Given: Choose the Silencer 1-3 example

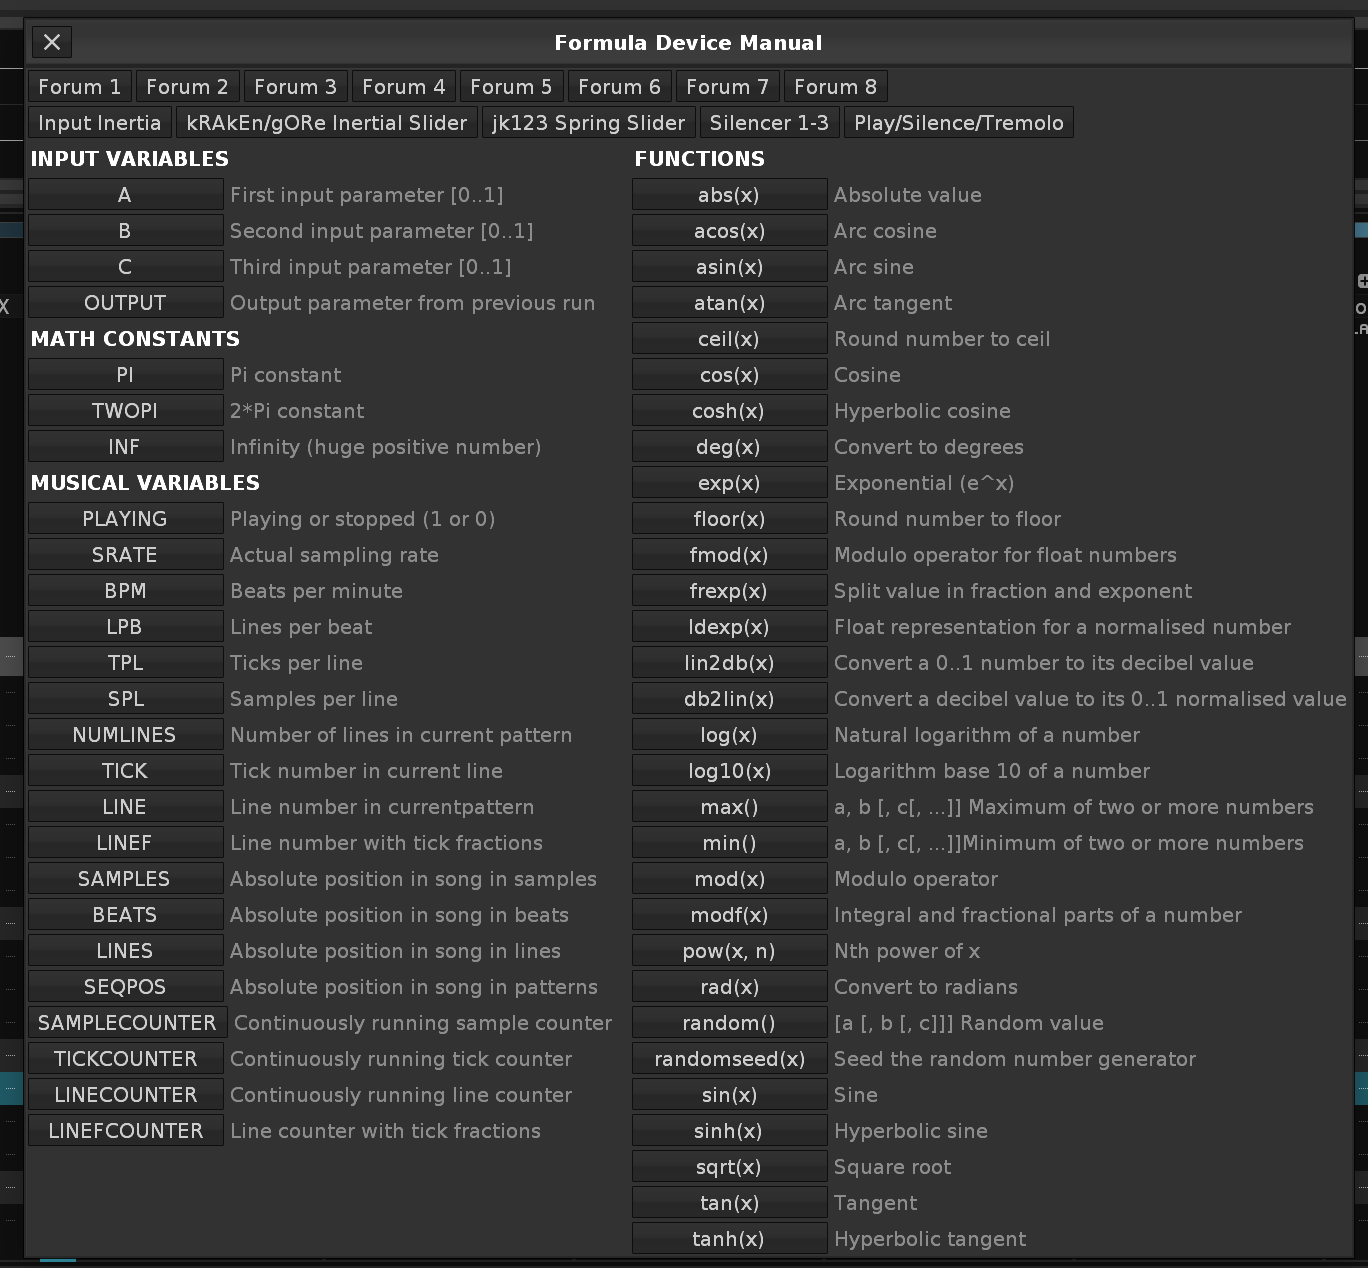Looking at the screenshot, I should pos(769,123).
